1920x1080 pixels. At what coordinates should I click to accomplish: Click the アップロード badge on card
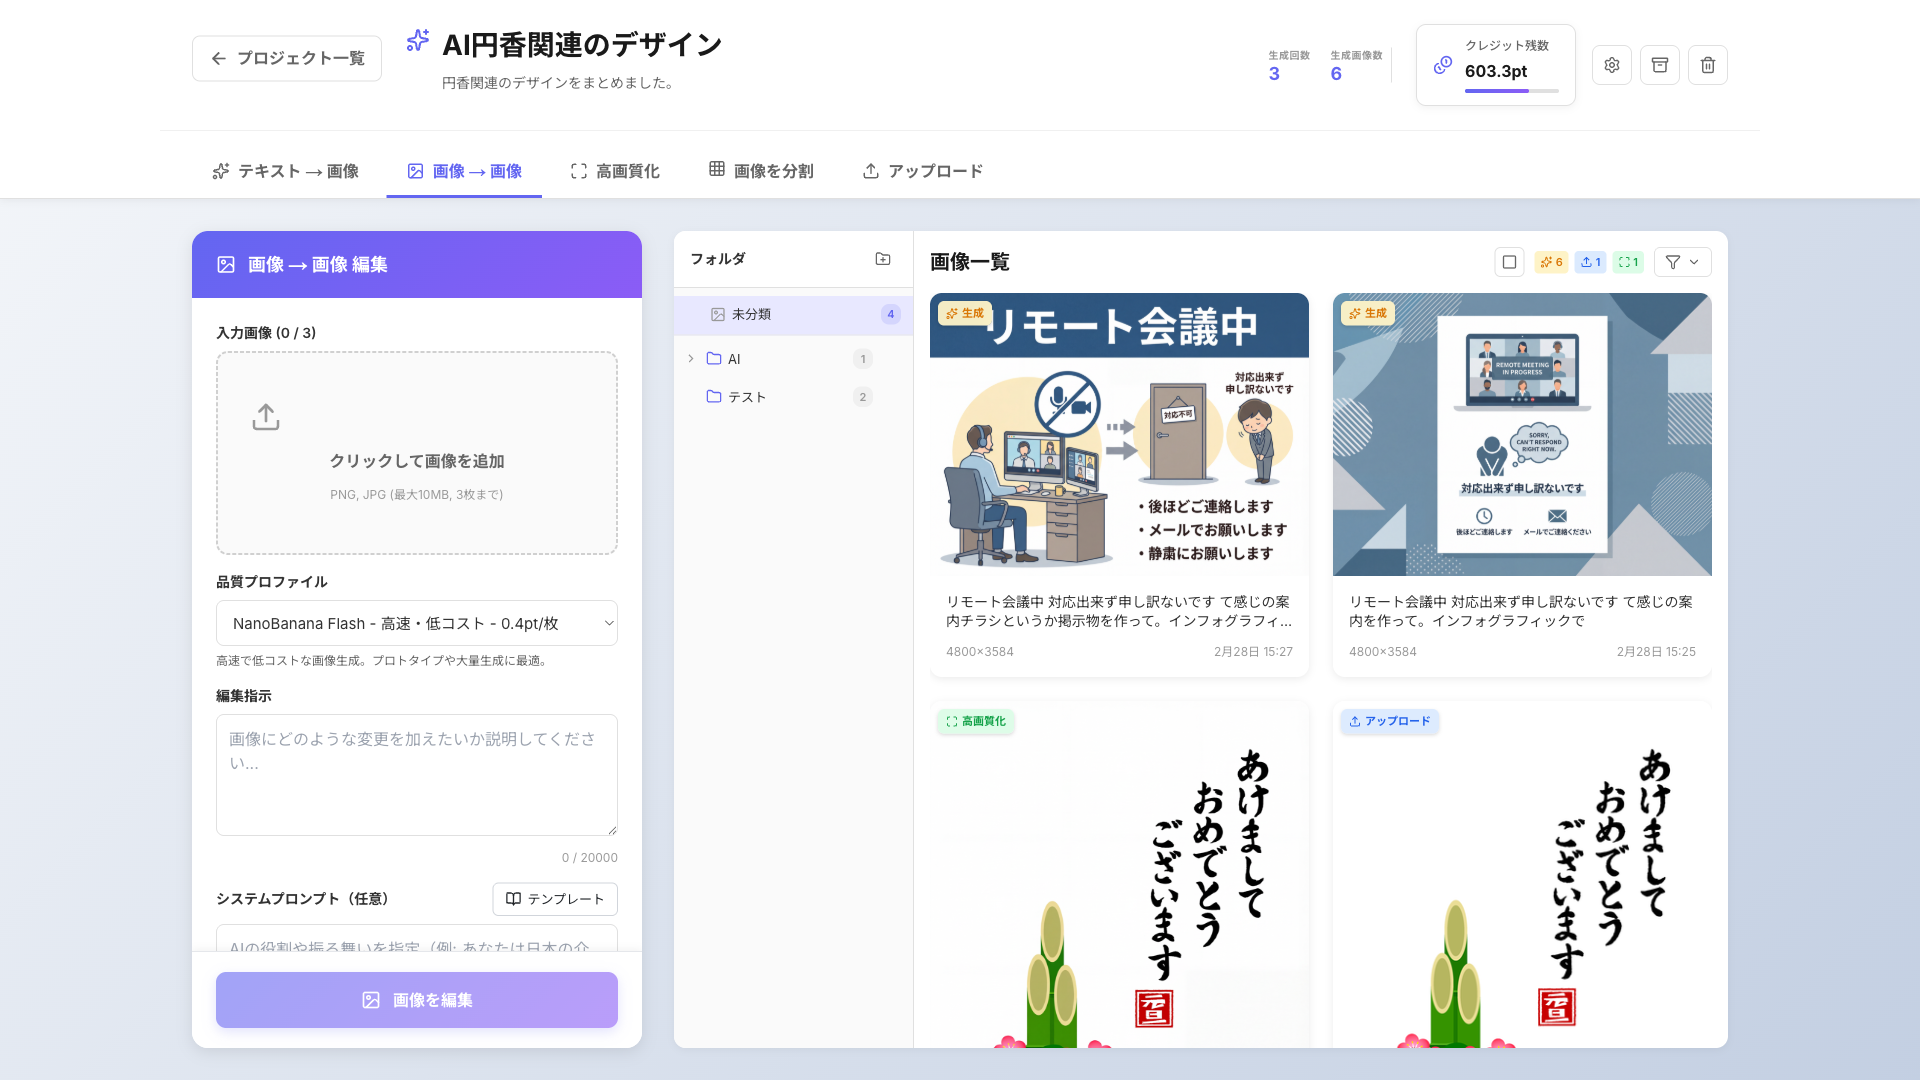(1390, 721)
